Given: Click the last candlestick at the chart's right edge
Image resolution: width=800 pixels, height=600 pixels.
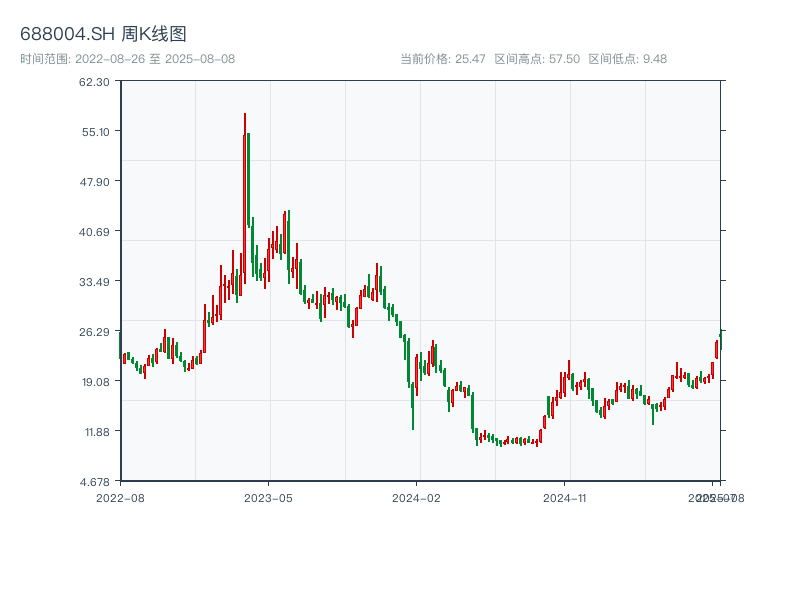Looking at the screenshot, I should (x=720, y=340).
